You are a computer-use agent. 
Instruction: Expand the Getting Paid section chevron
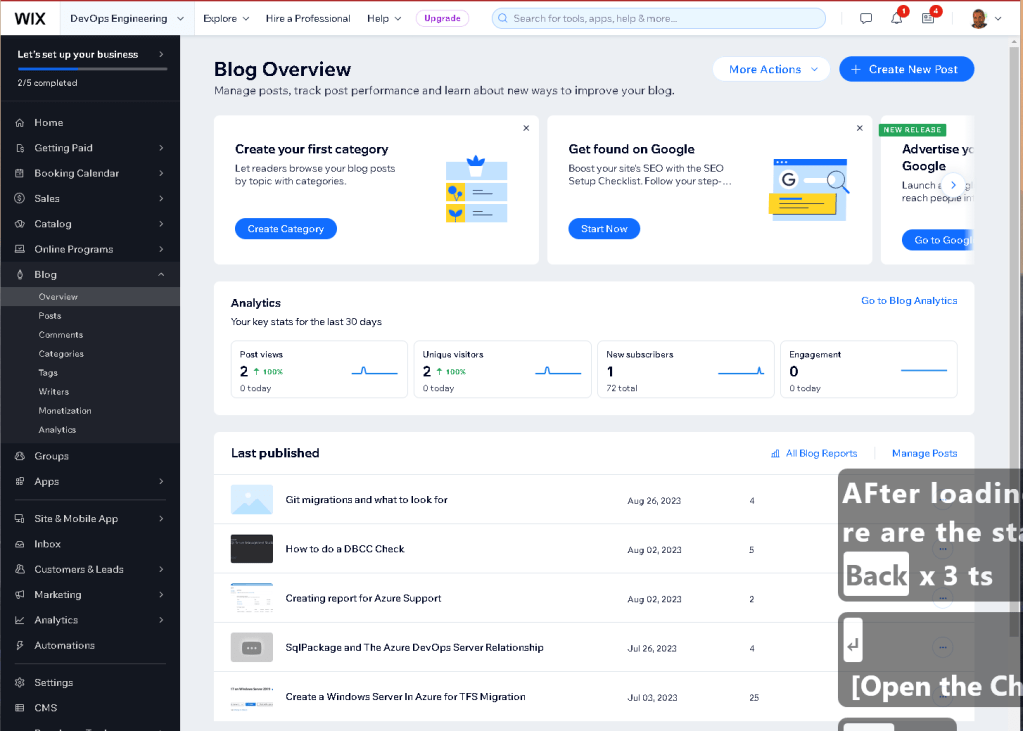click(161, 148)
